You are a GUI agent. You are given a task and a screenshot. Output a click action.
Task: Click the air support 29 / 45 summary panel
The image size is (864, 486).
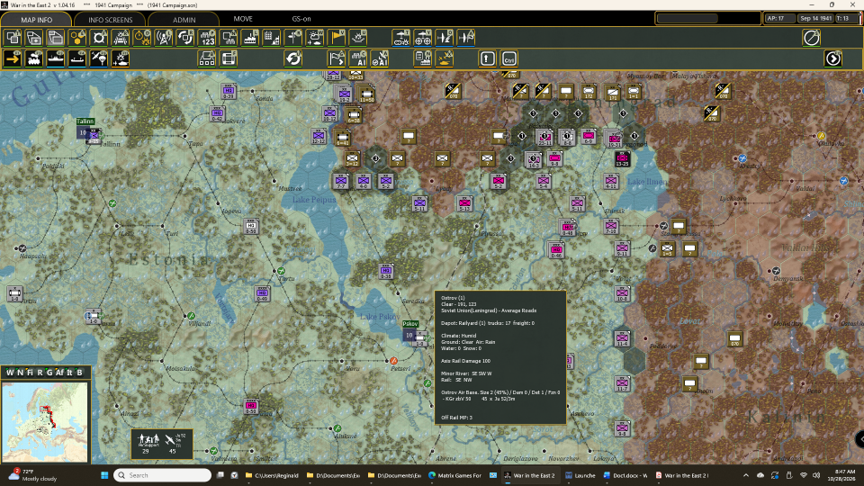[x=162, y=444]
